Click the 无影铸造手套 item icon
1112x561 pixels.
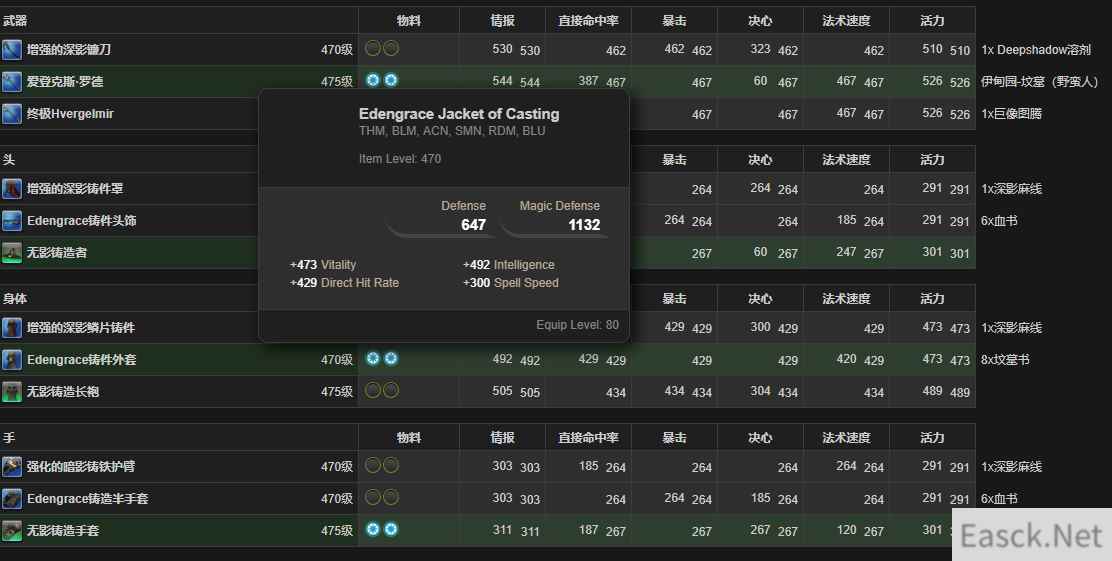tap(12, 531)
